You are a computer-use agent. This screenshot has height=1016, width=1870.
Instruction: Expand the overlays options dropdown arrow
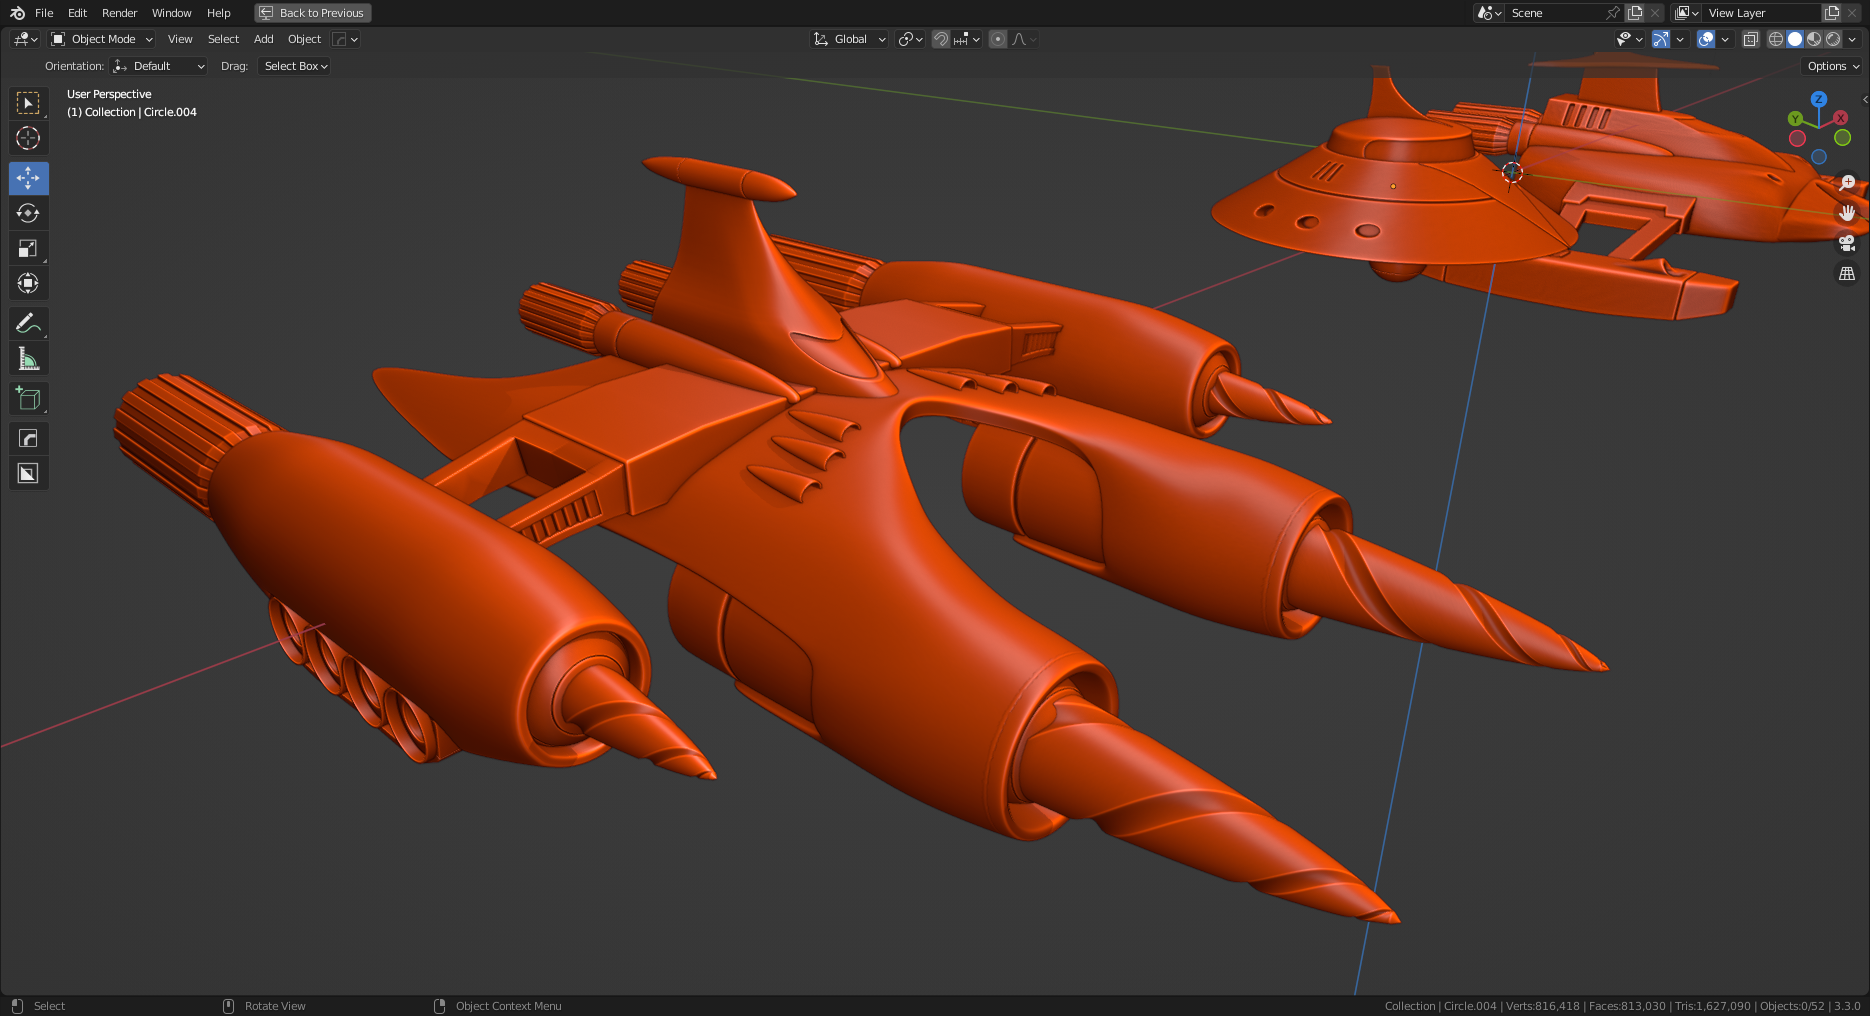(1725, 39)
